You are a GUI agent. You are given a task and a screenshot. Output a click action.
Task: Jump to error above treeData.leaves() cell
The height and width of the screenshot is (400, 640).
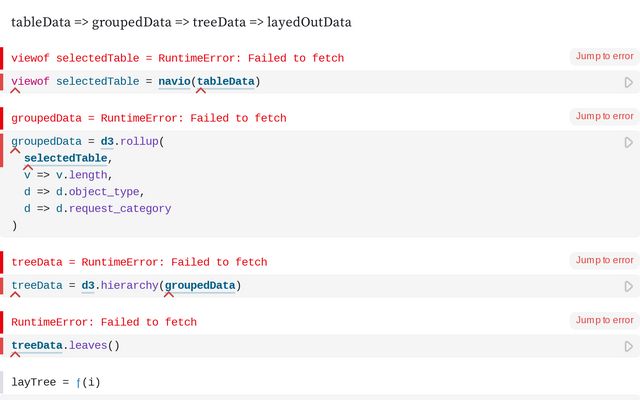(x=604, y=321)
